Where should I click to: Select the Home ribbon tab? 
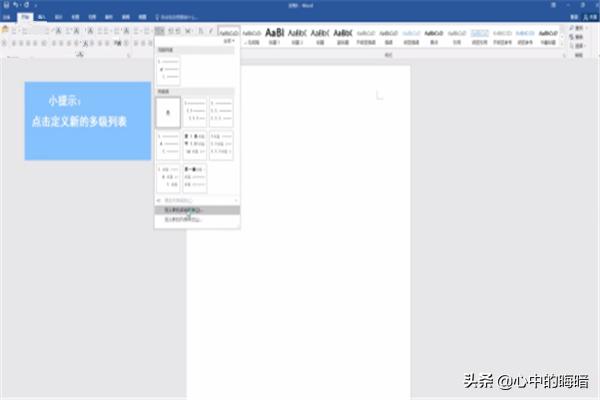pos(25,17)
